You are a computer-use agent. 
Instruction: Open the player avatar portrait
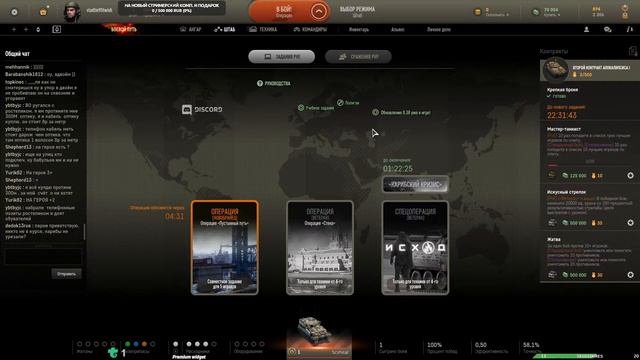coord(72,11)
